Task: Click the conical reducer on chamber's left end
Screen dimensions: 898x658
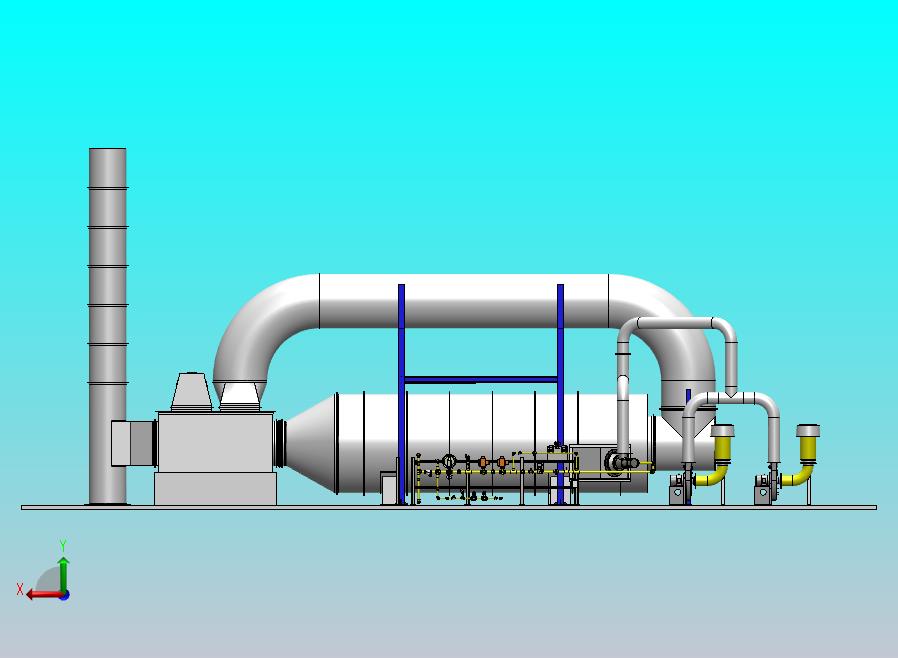Action: [x=309, y=443]
